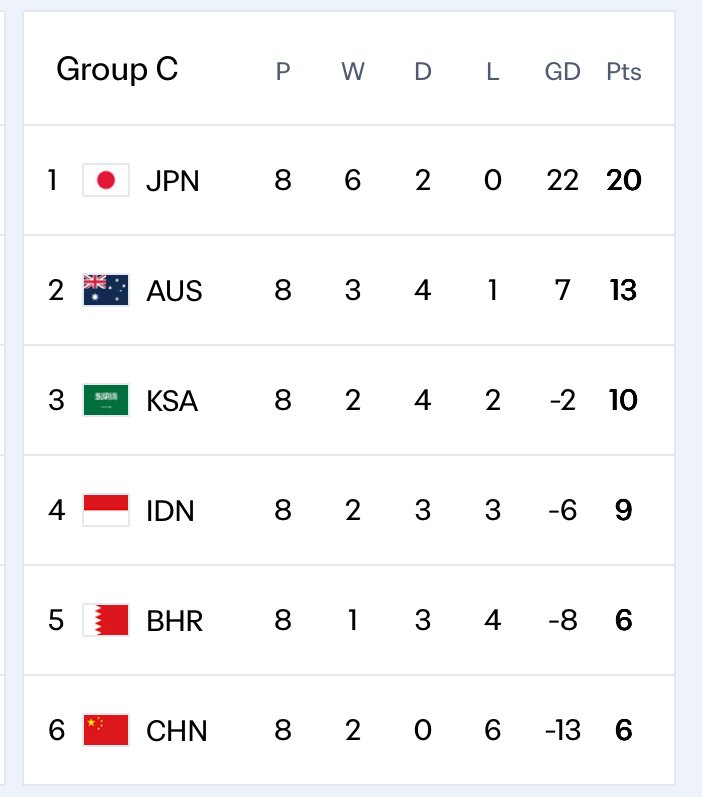Click the Japan flag icon
This screenshot has height=797, width=702.
106,180
